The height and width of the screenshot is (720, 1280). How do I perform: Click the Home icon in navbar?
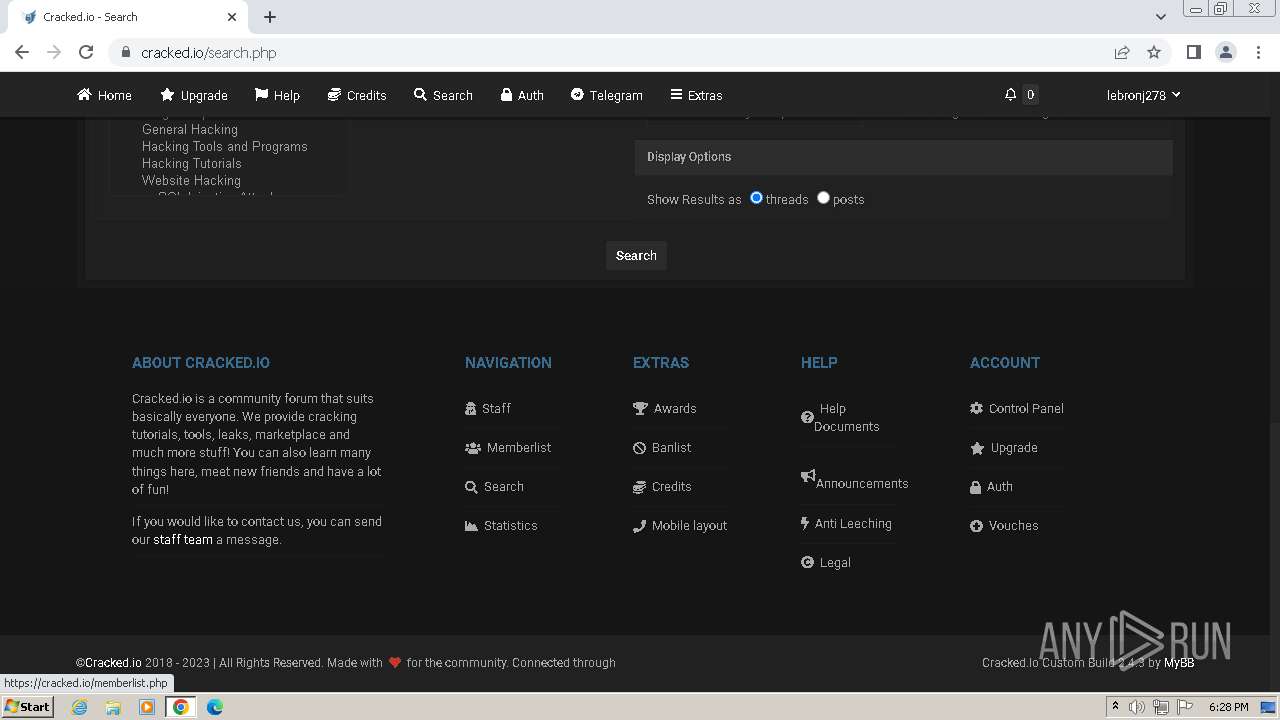[x=84, y=95]
